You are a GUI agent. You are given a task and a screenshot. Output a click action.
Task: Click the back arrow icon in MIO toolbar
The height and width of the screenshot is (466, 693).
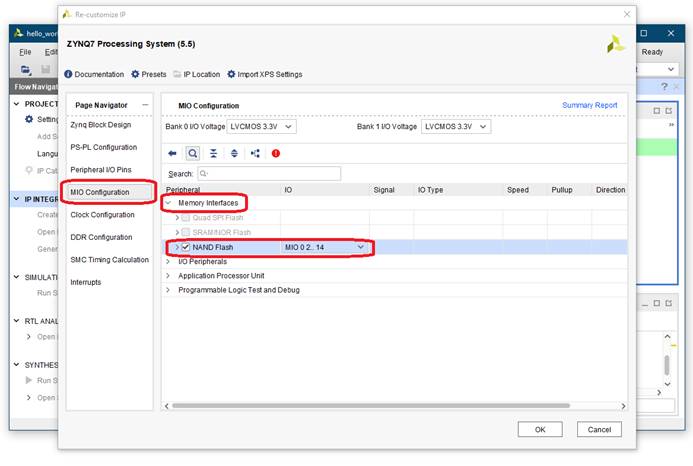click(x=172, y=153)
